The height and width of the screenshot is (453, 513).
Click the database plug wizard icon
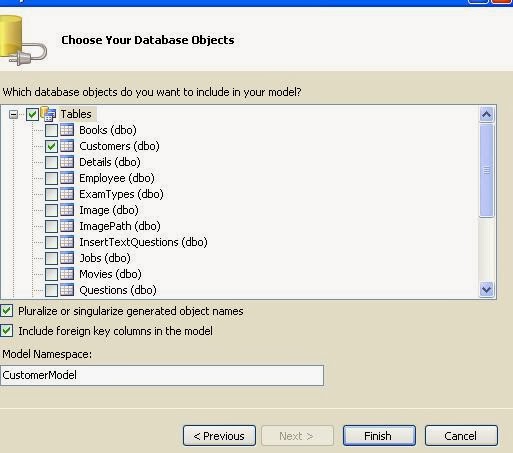(23, 40)
